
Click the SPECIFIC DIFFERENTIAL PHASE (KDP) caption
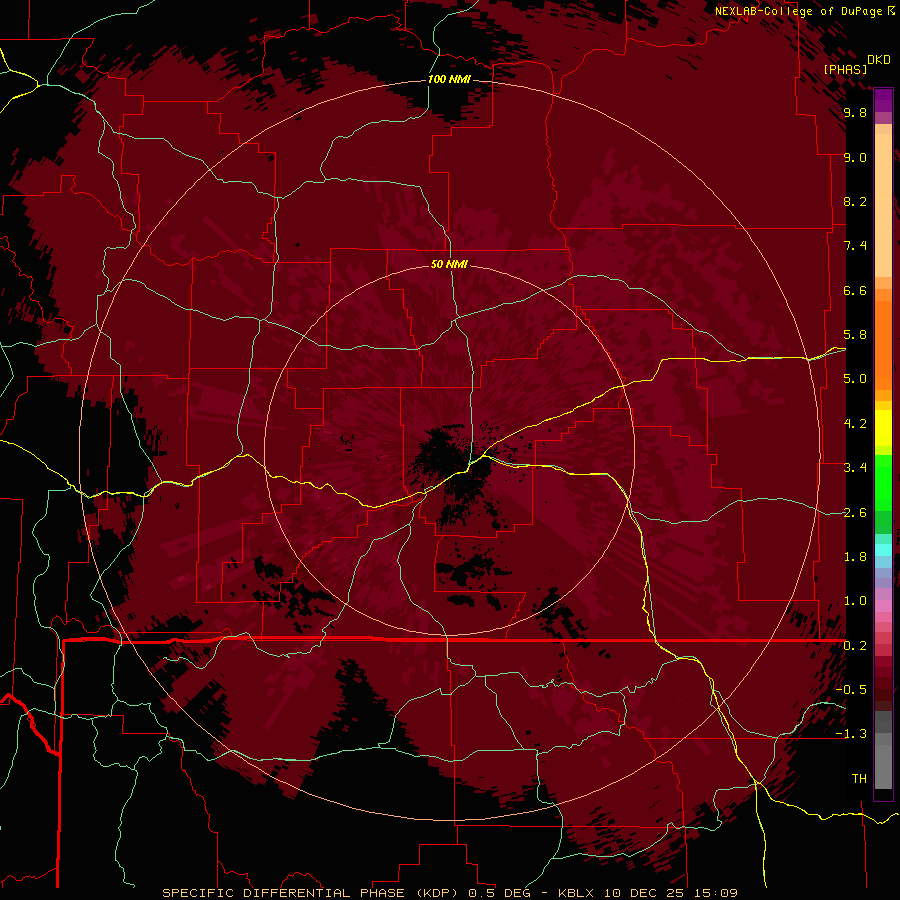[312, 893]
